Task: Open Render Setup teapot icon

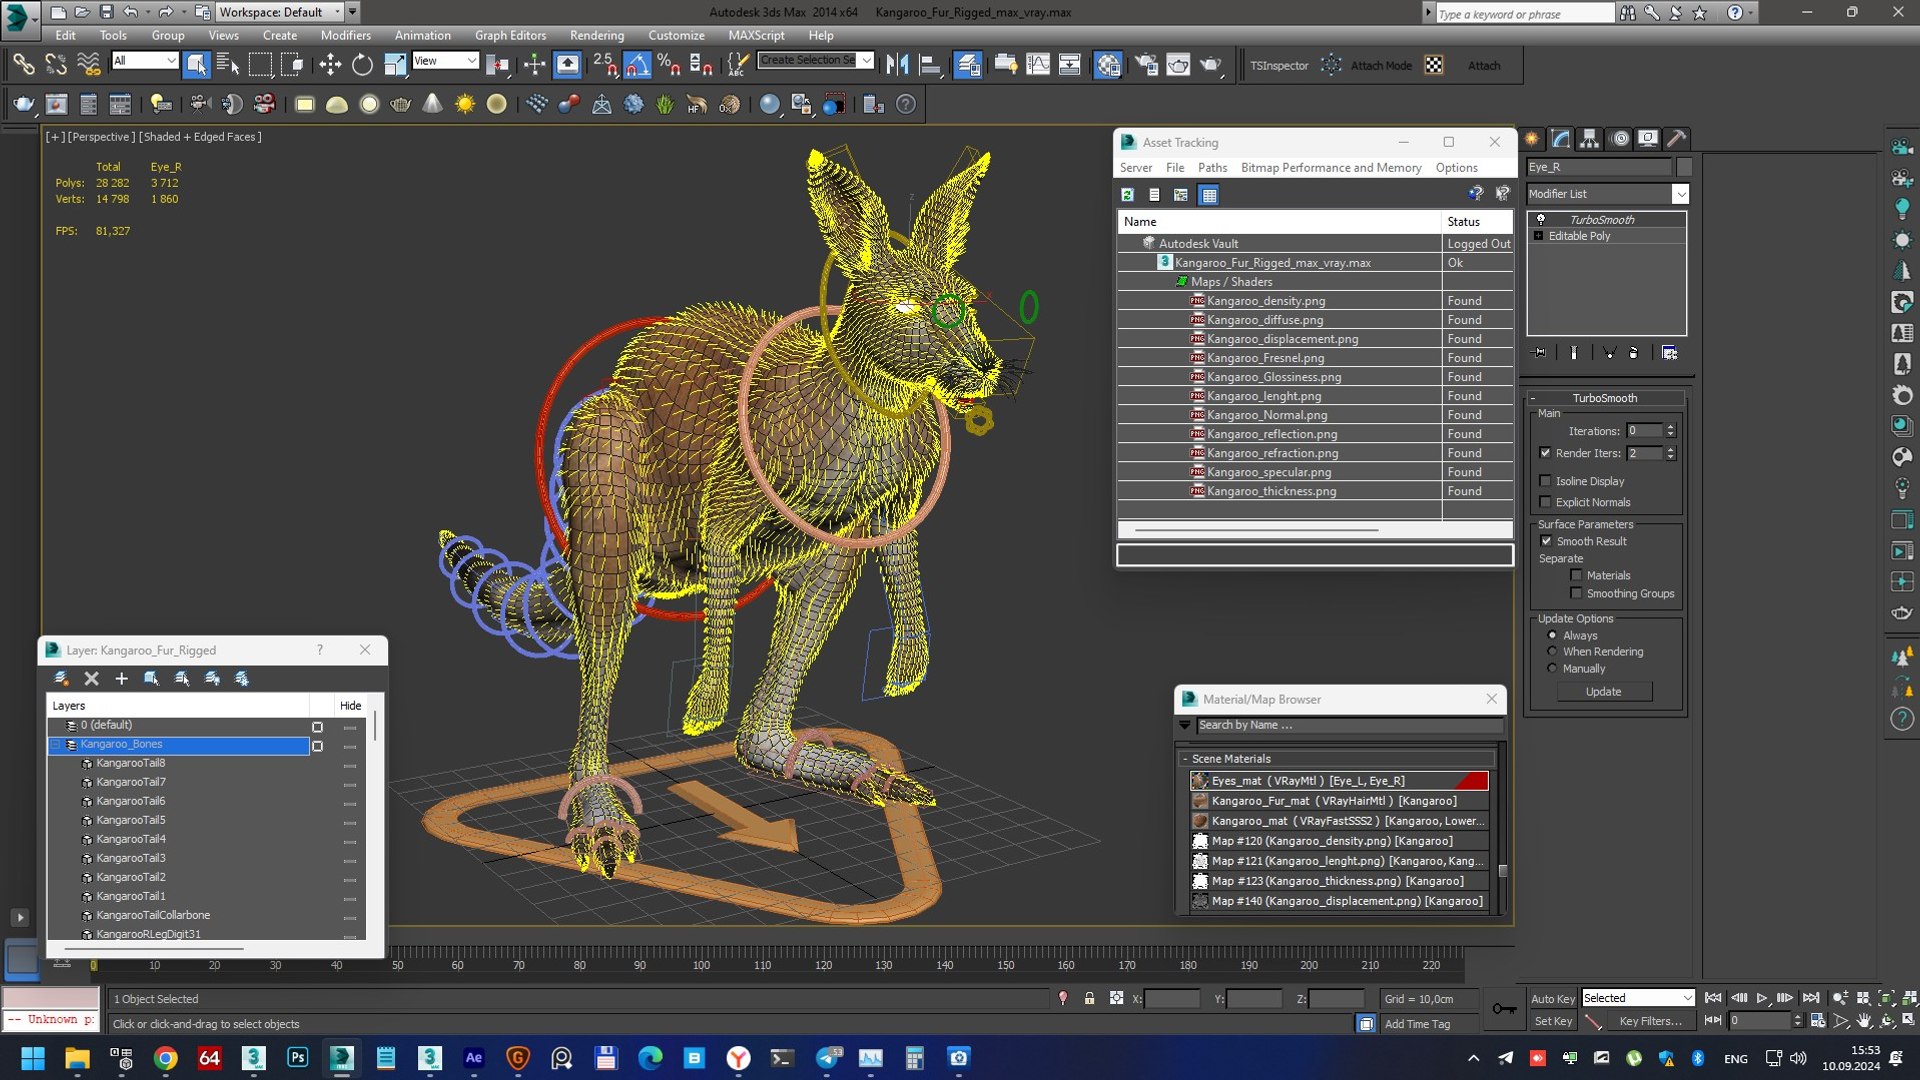Action: 1146,65
